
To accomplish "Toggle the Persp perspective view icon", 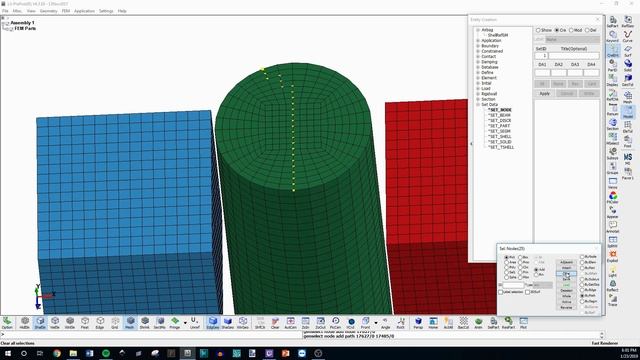I will pos(418,322).
